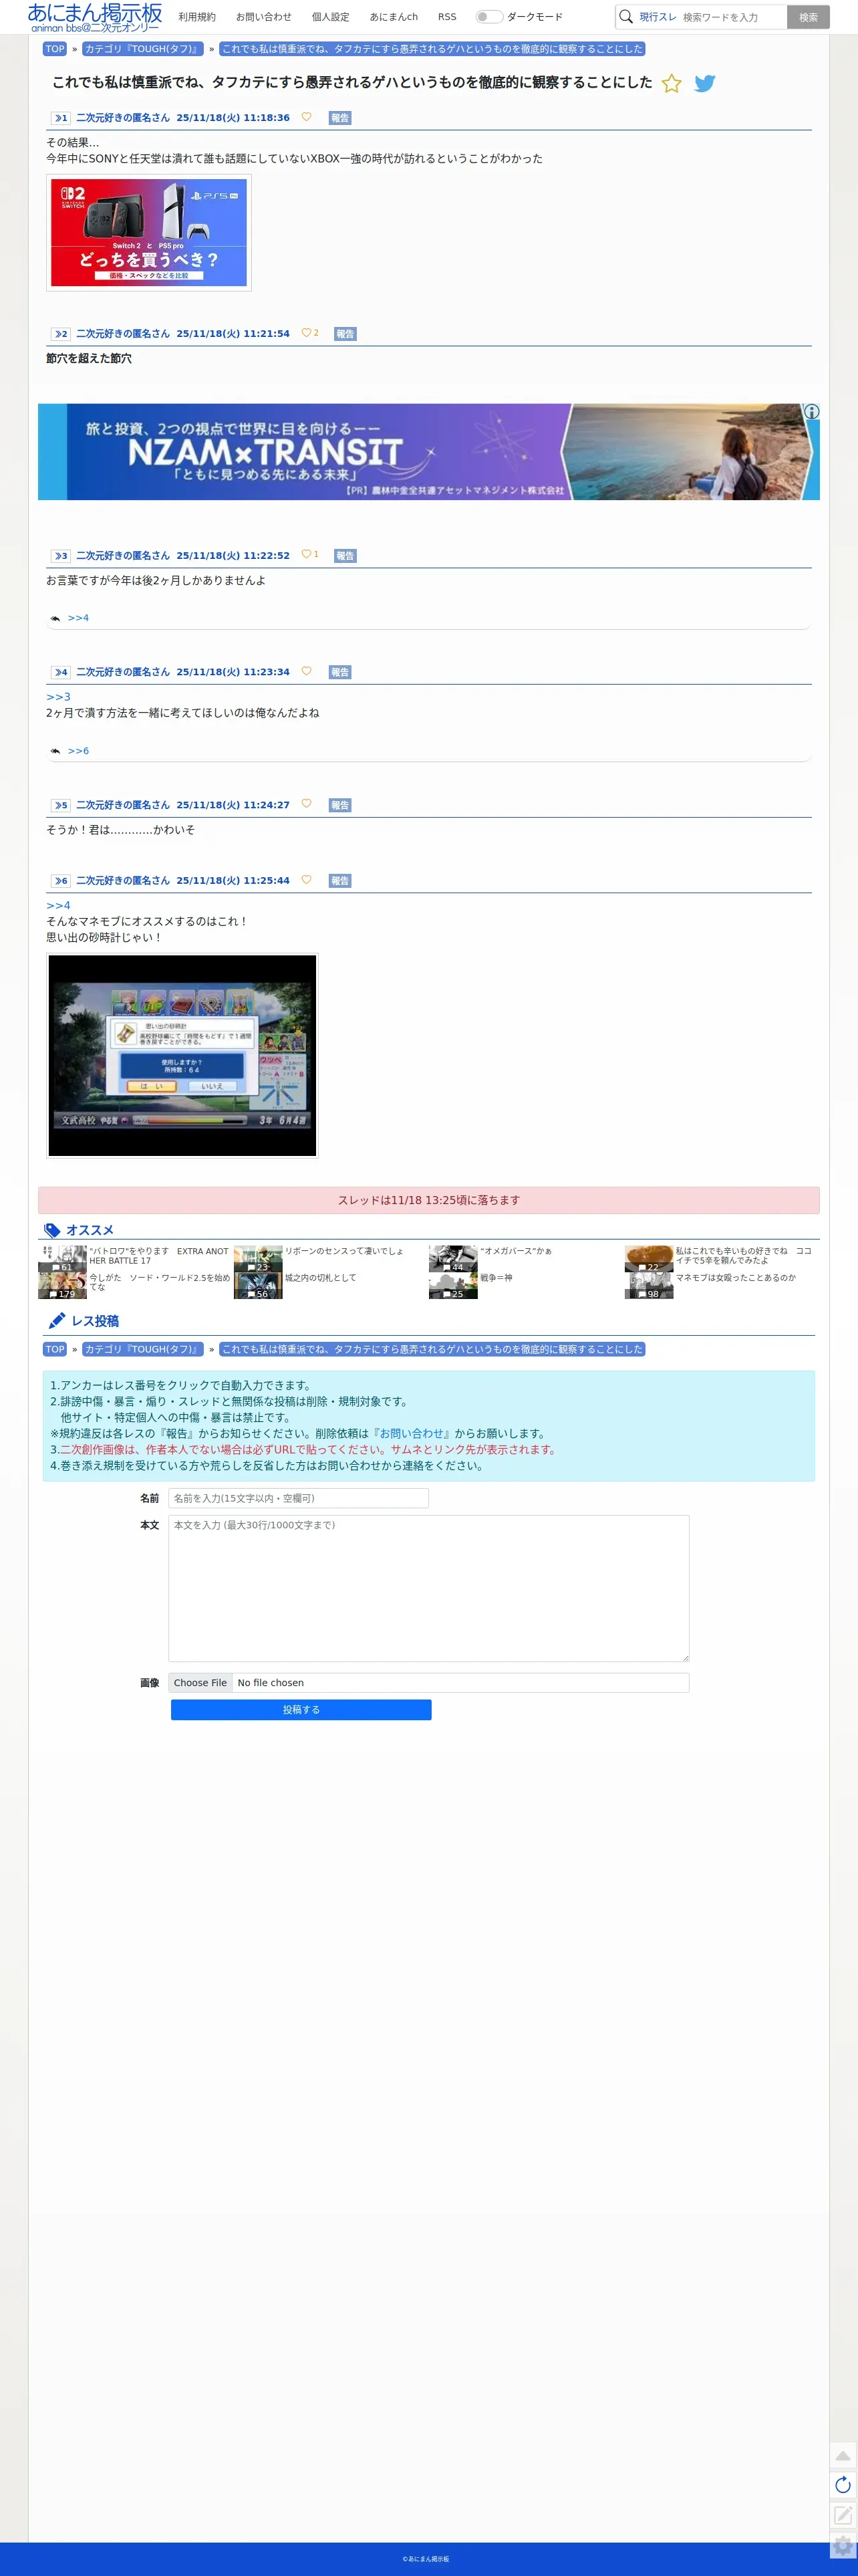Submit post with 投稿する button
858x2576 pixels.
coord(301,1710)
